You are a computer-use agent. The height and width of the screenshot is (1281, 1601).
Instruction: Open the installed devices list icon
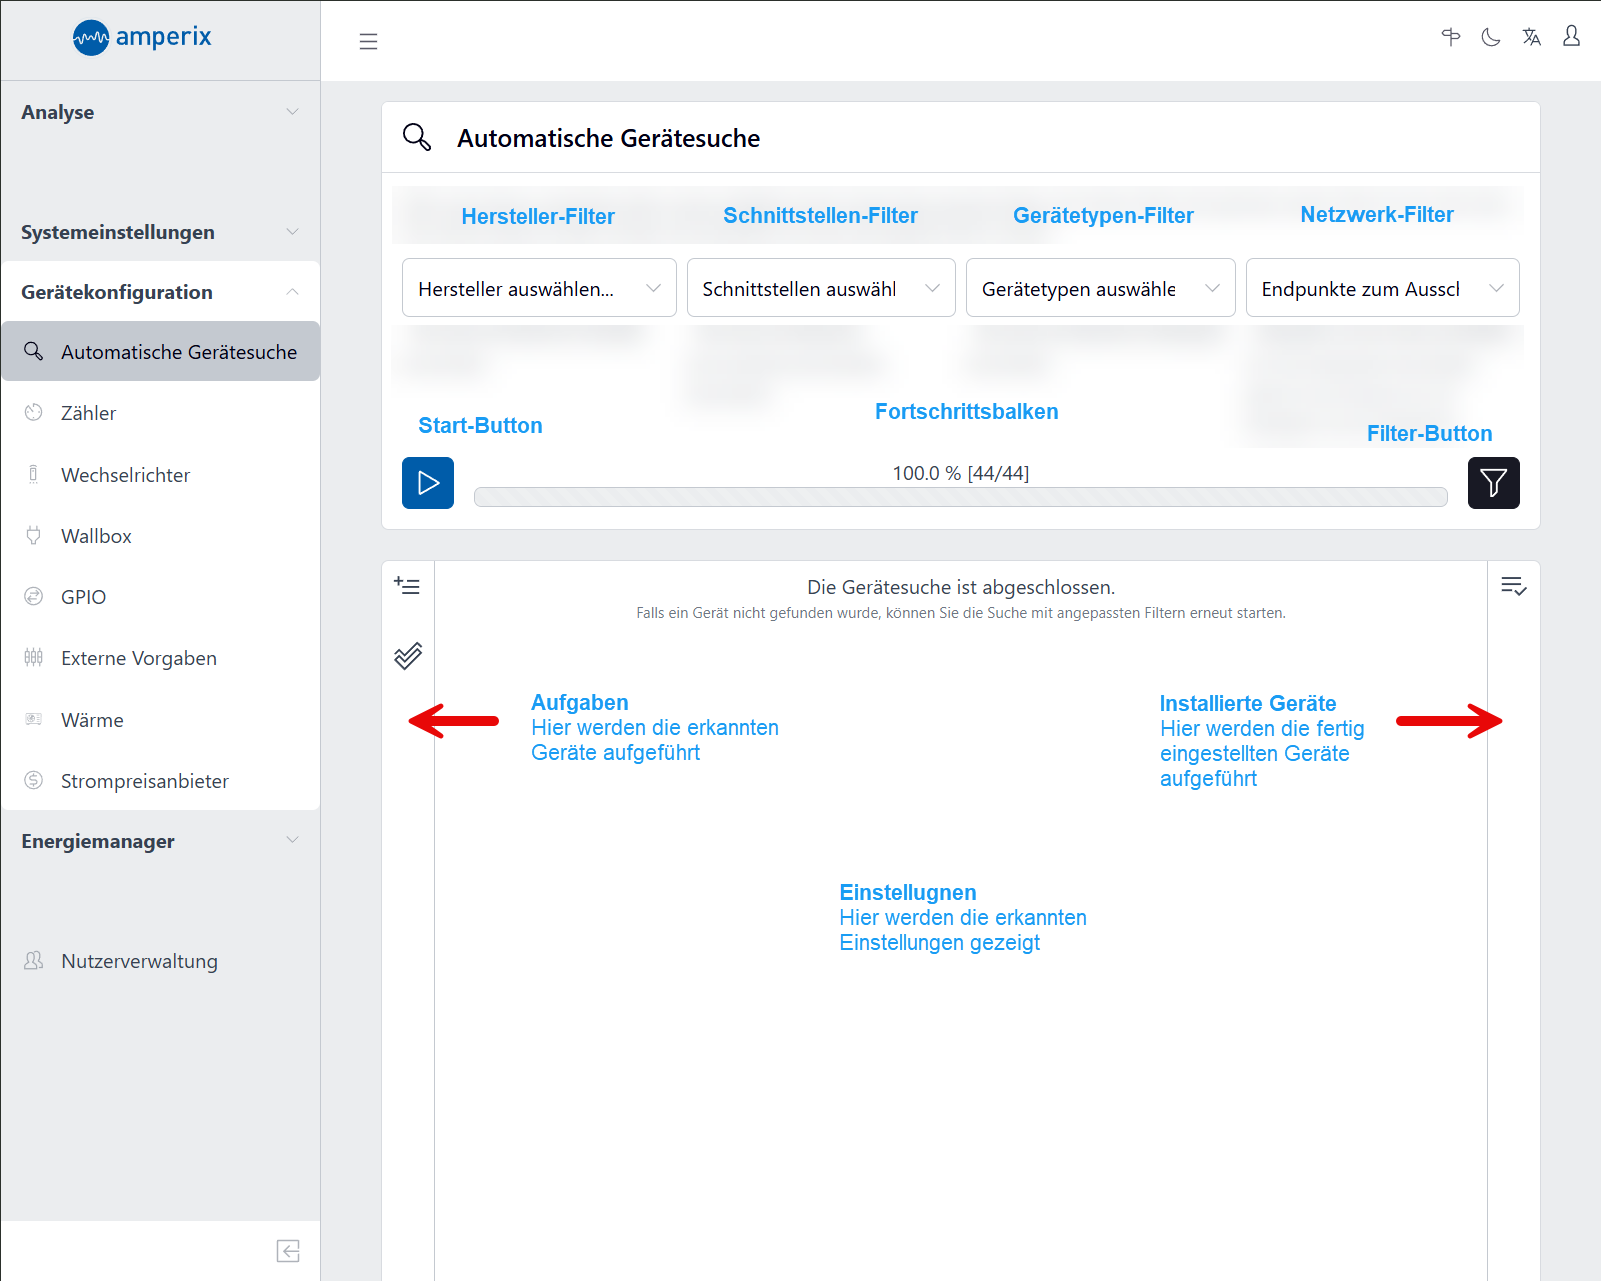click(x=1513, y=586)
